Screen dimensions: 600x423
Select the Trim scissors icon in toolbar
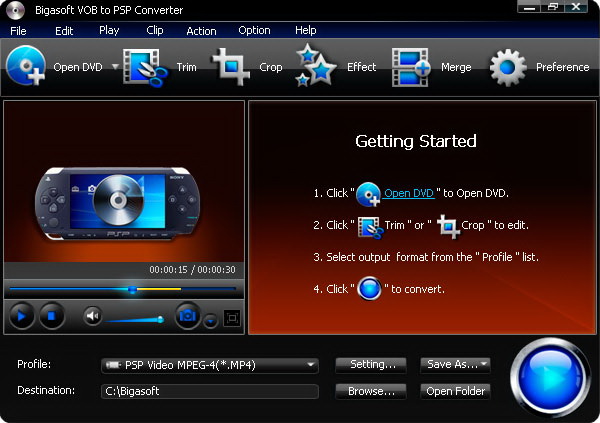click(145, 67)
